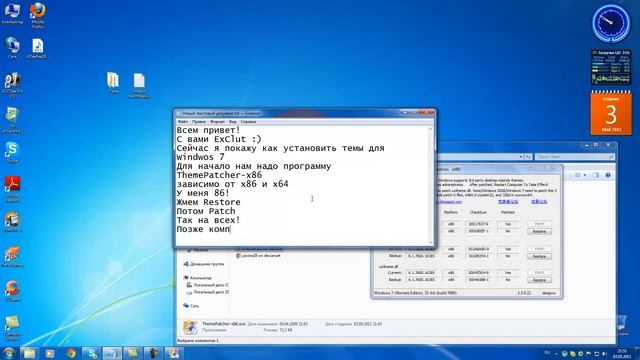Open the Правка menu in Notepad
Screen dimensions: 640x360
[199, 122]
